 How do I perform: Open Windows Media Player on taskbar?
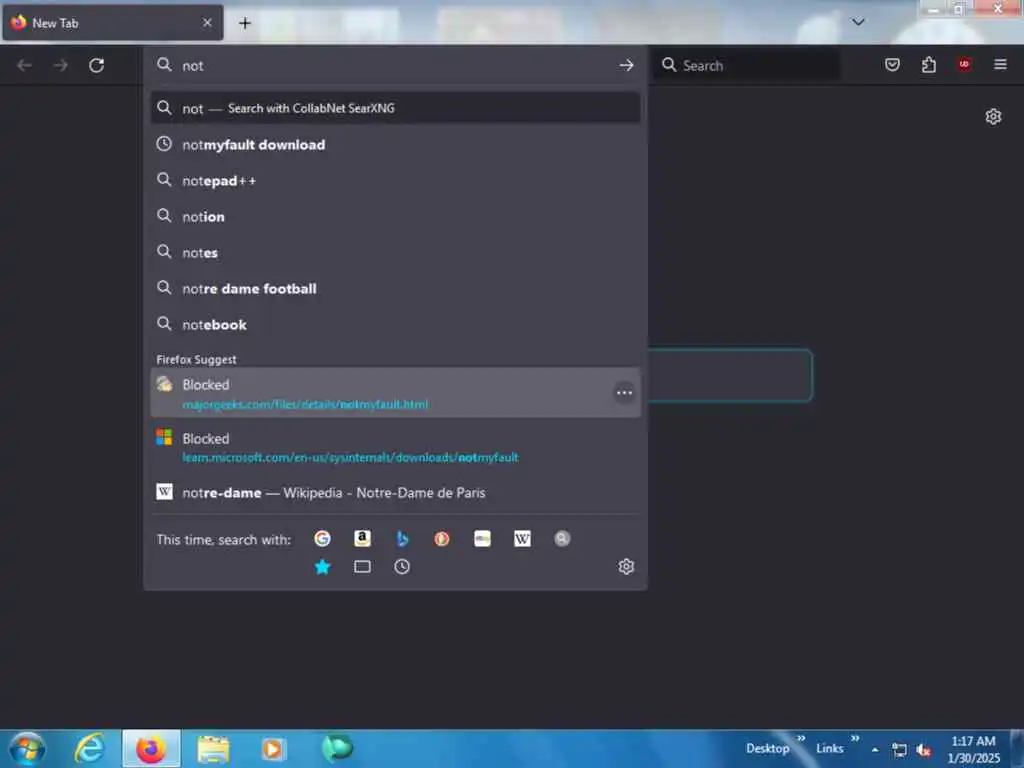click(273, 748)
